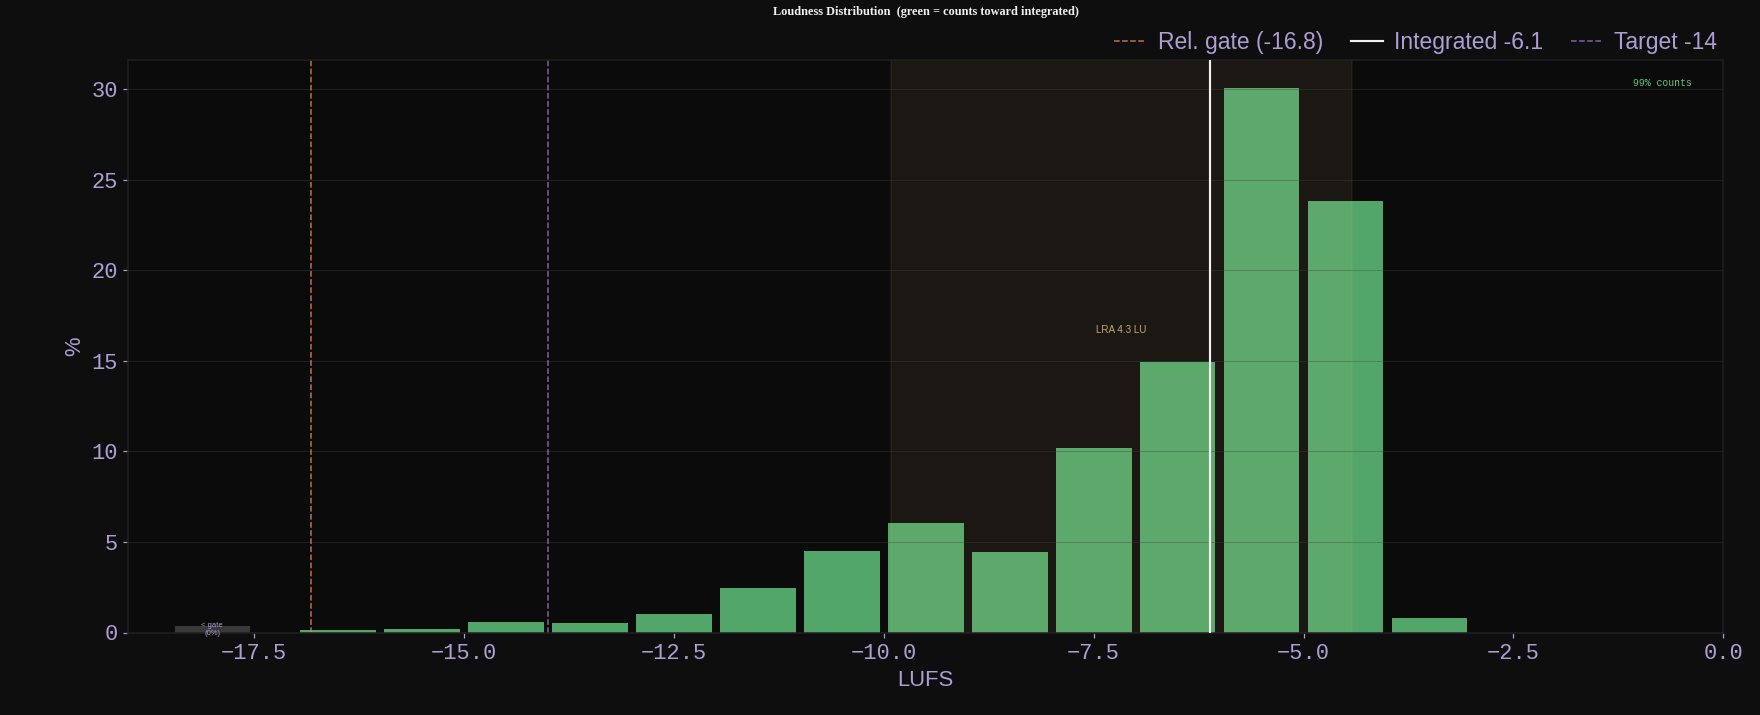
Task: Click the x-axis tick label '-2.5'
Action: click(x=1513, y=652)
